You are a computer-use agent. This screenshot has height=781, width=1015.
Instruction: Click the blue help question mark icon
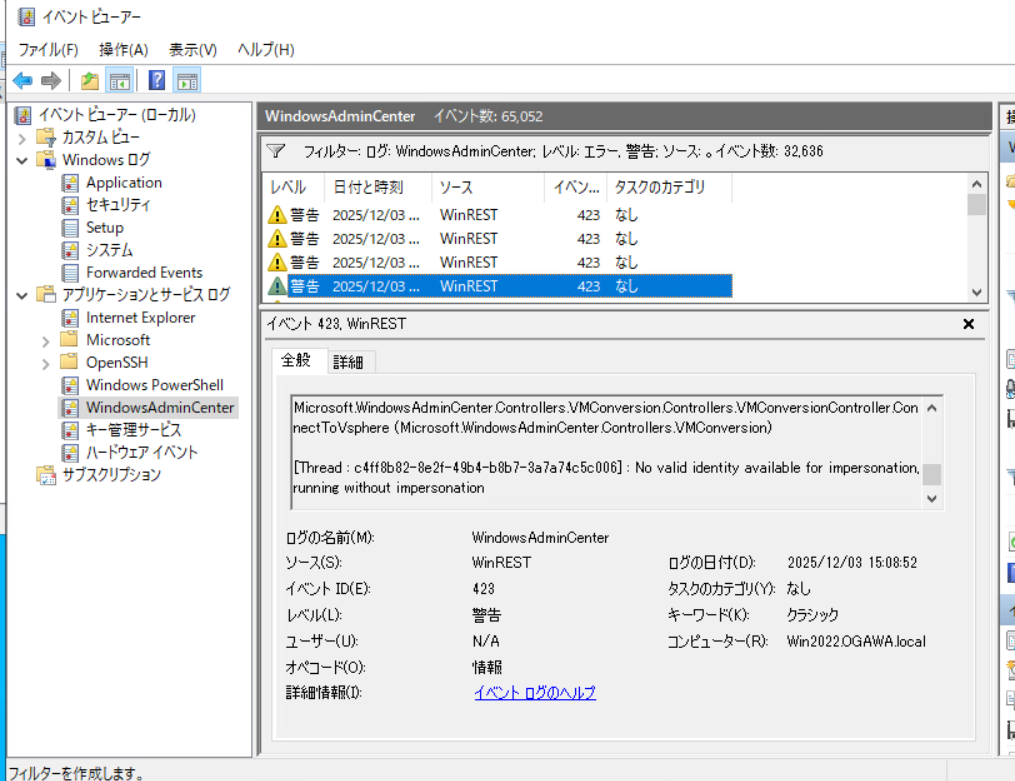click(x=157, y=81)
